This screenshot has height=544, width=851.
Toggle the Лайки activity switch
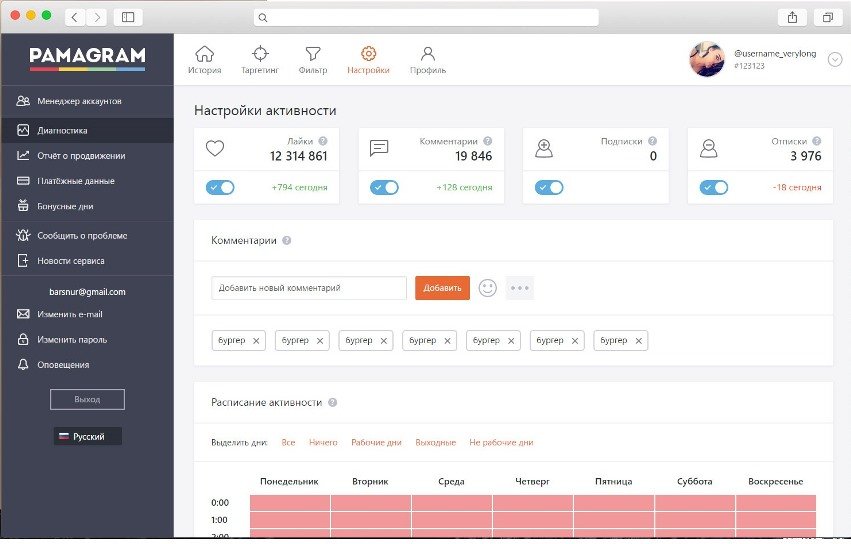click(220, 187)
